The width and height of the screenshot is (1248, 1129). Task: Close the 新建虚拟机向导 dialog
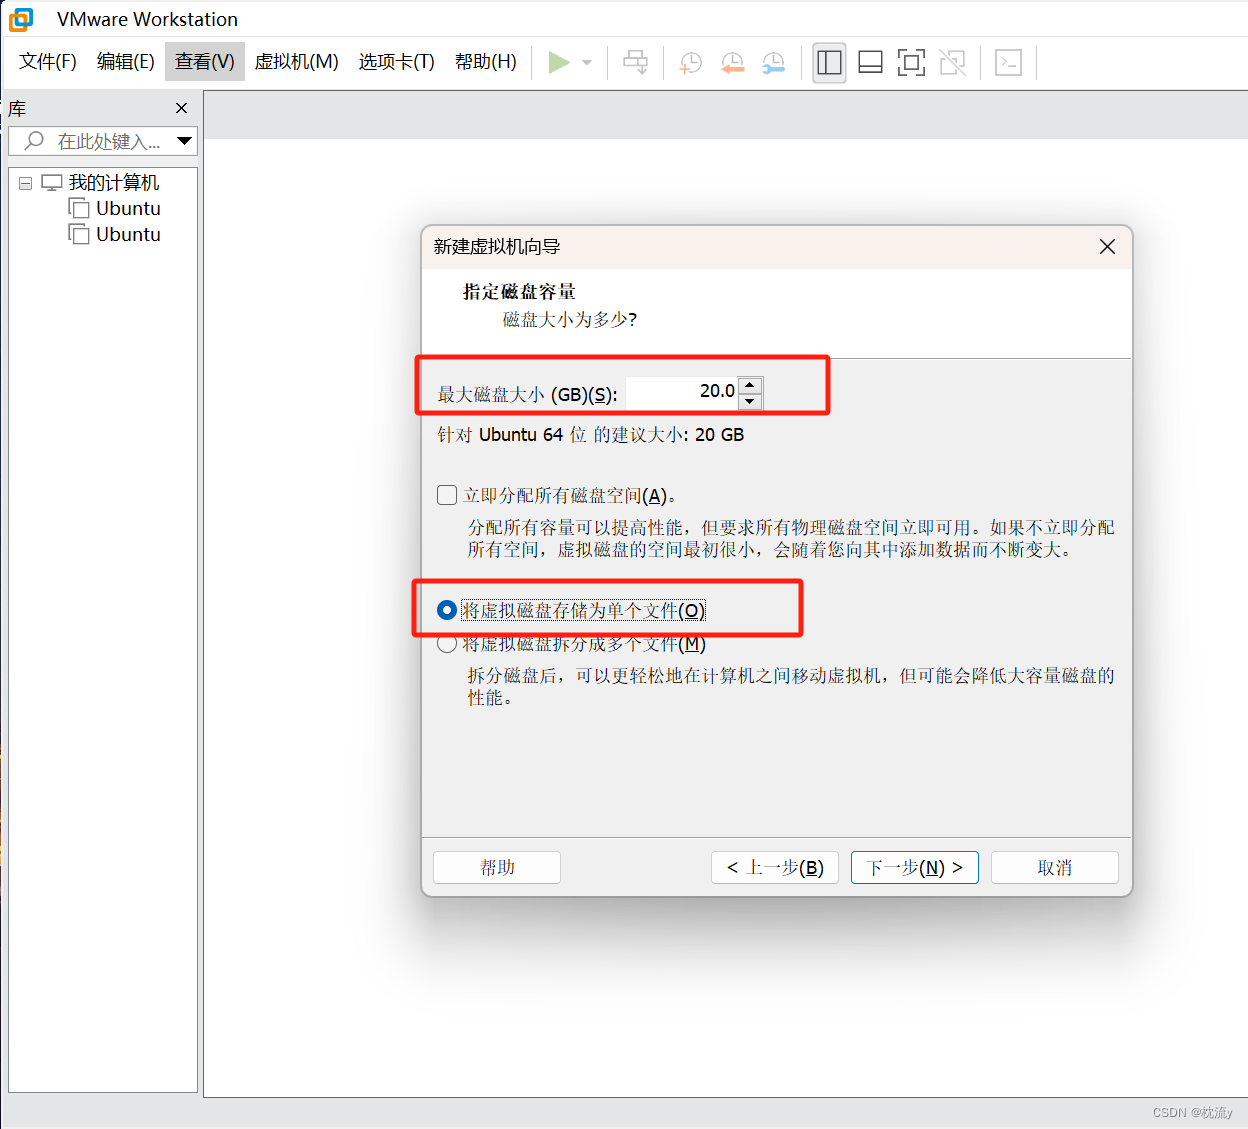pyautogui.click(x=1107, y=246)
